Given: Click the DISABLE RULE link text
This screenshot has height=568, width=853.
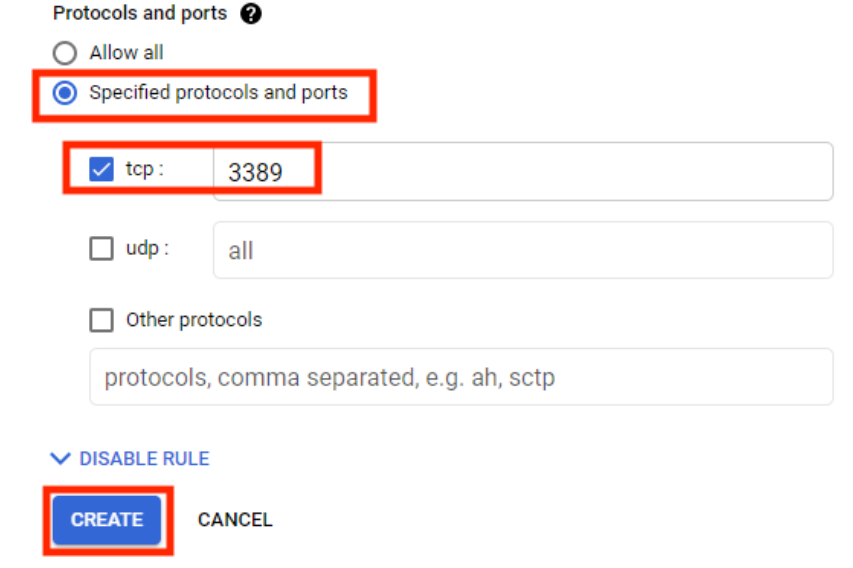Looking at the screenshot, I should (x=144, y=459).
